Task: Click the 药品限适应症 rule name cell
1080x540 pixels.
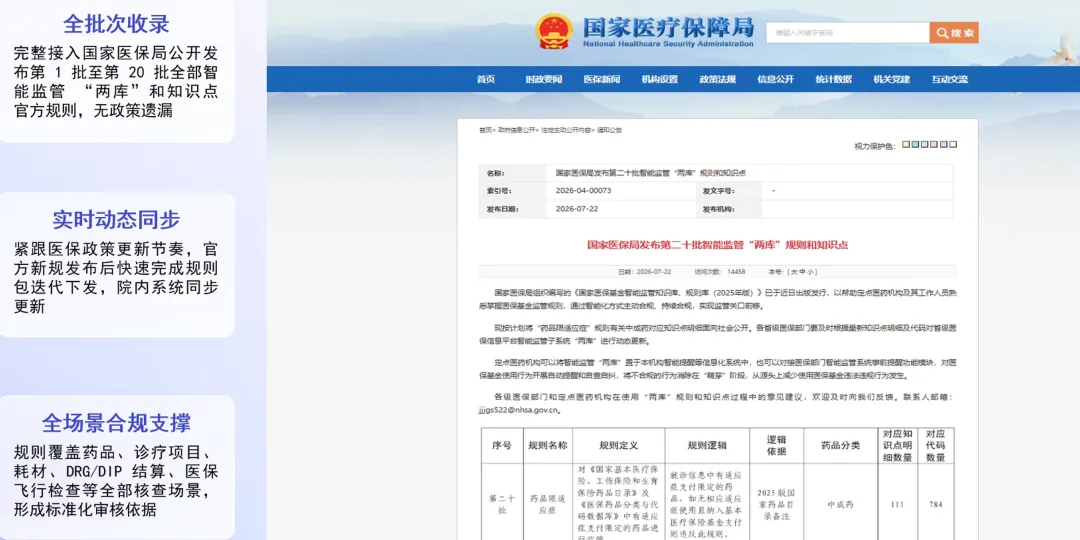Action: pos(548,504)
